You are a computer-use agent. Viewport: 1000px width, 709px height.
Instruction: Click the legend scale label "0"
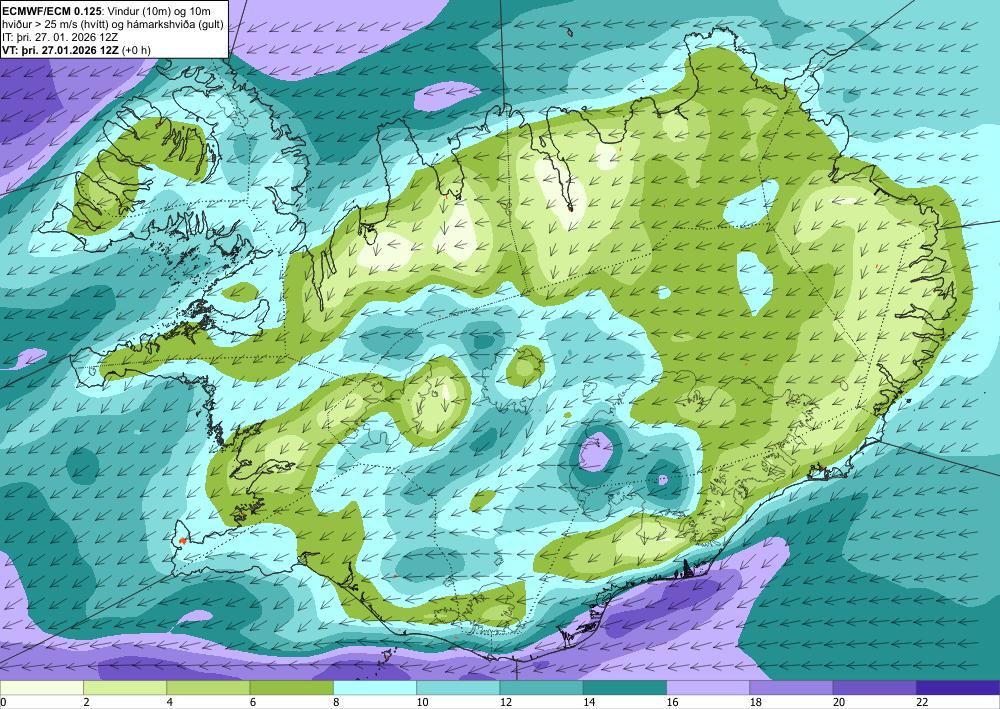(3, 702)
